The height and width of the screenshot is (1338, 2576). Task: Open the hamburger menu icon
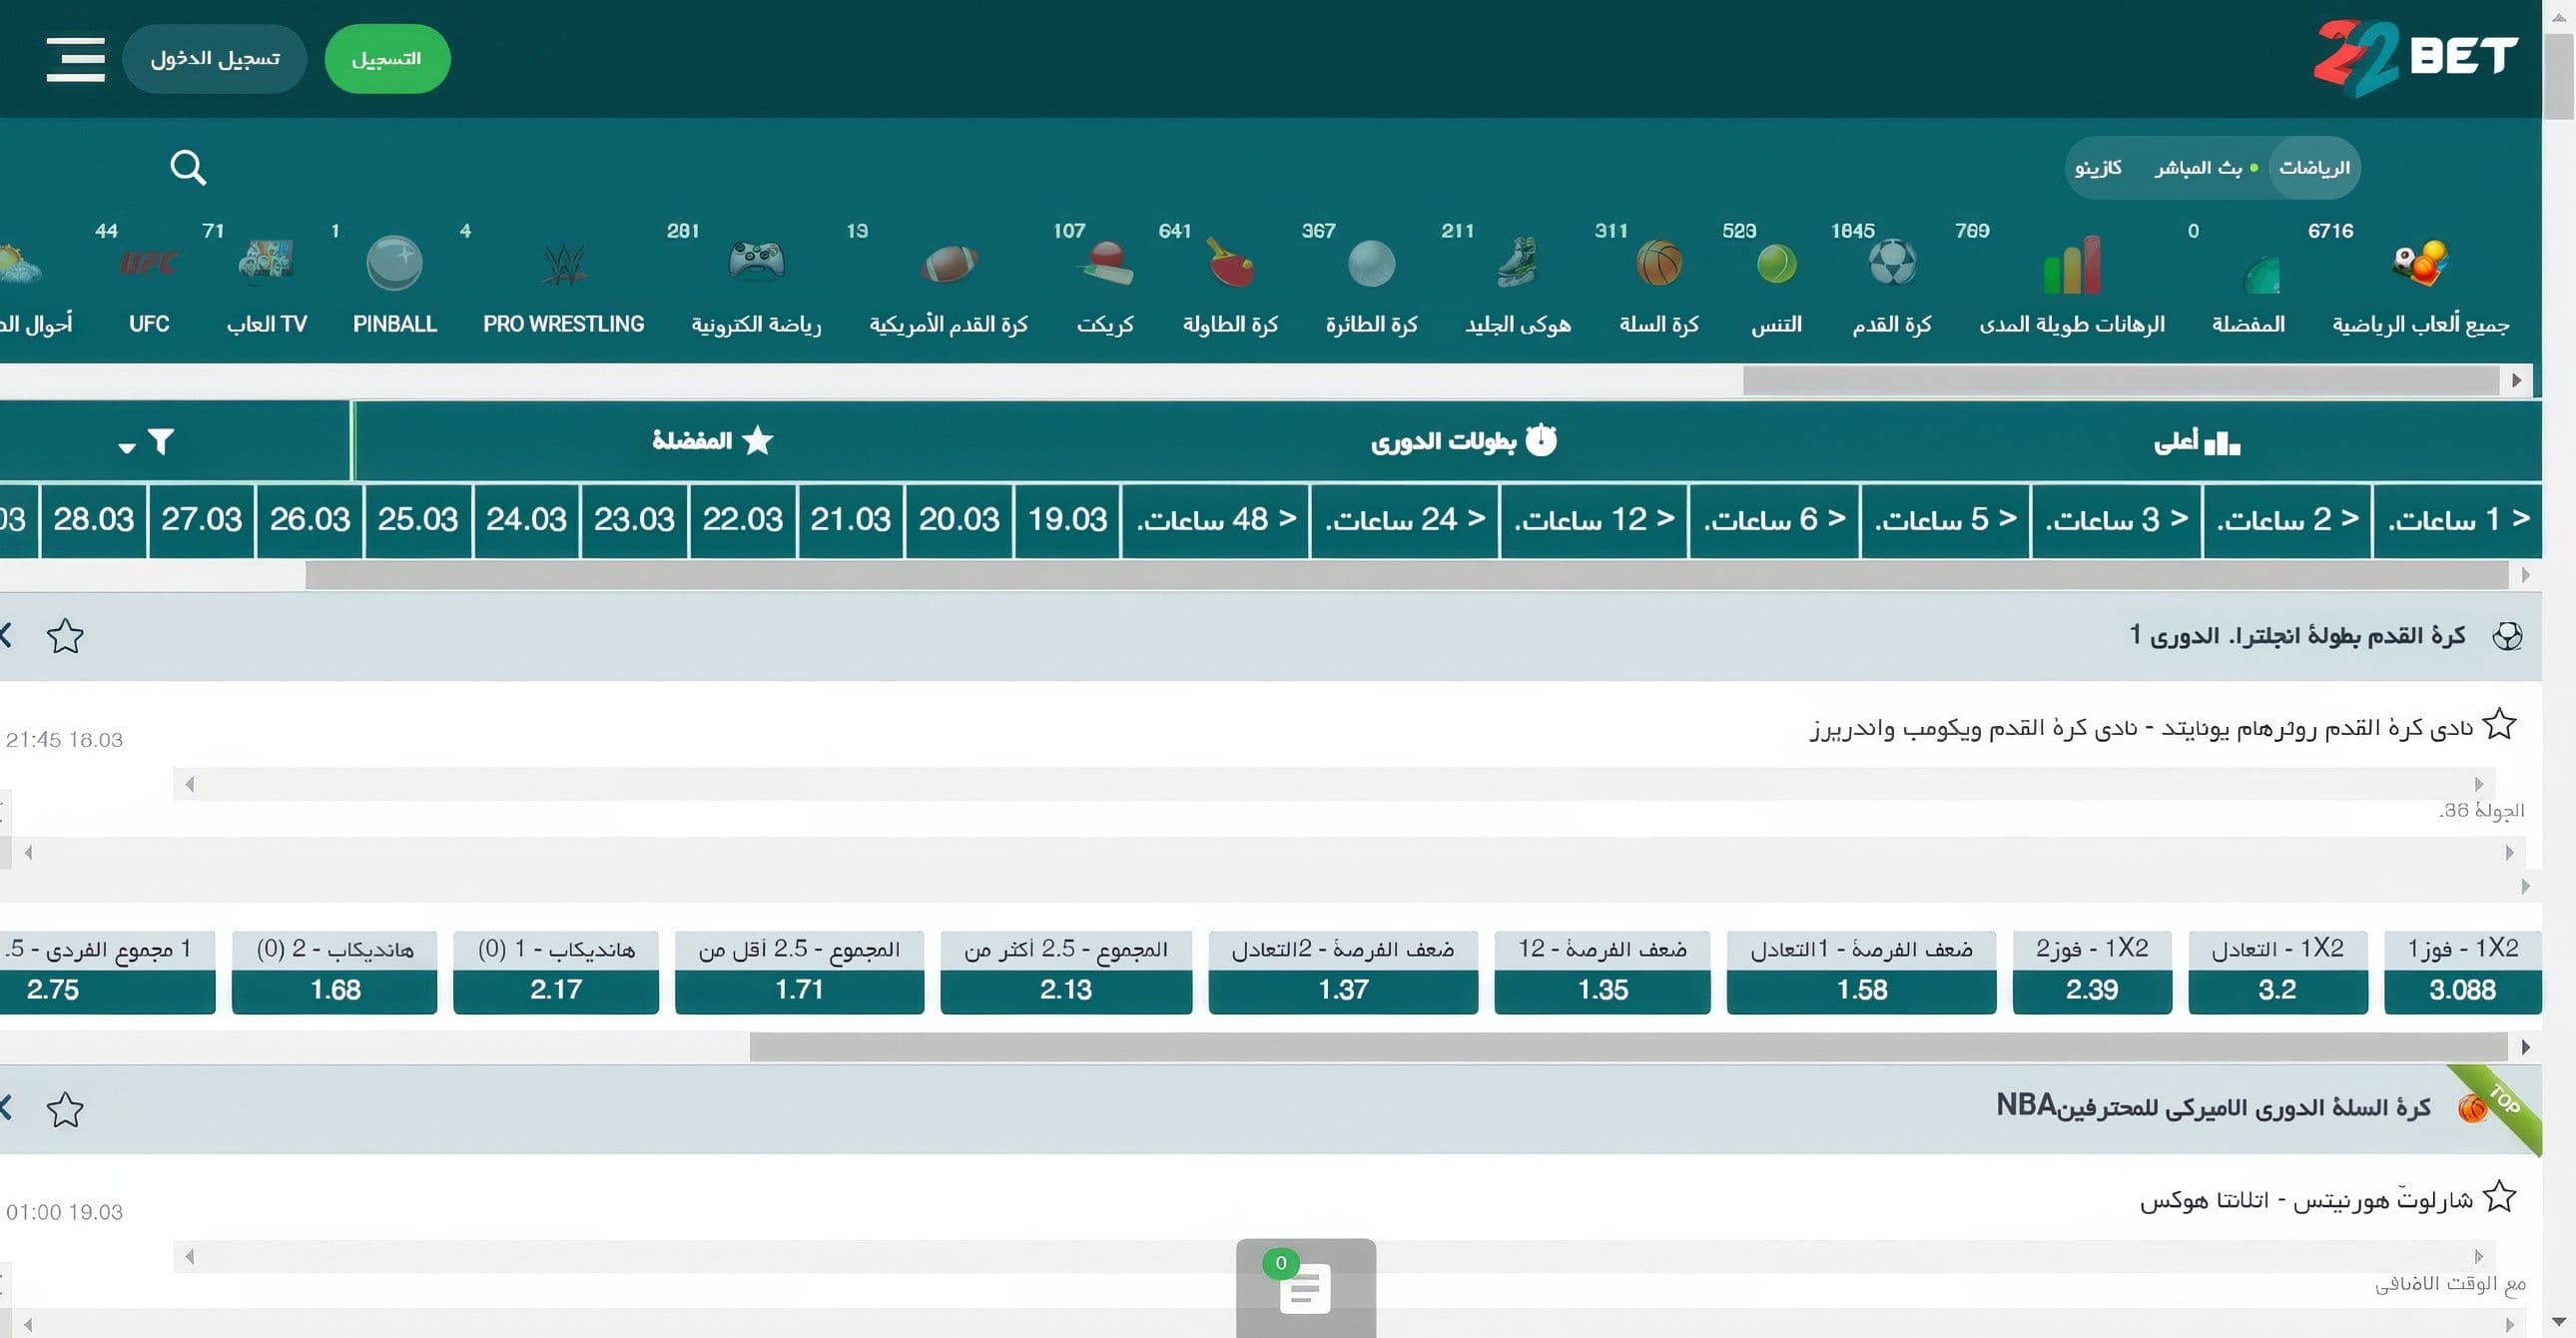[75, 59]
